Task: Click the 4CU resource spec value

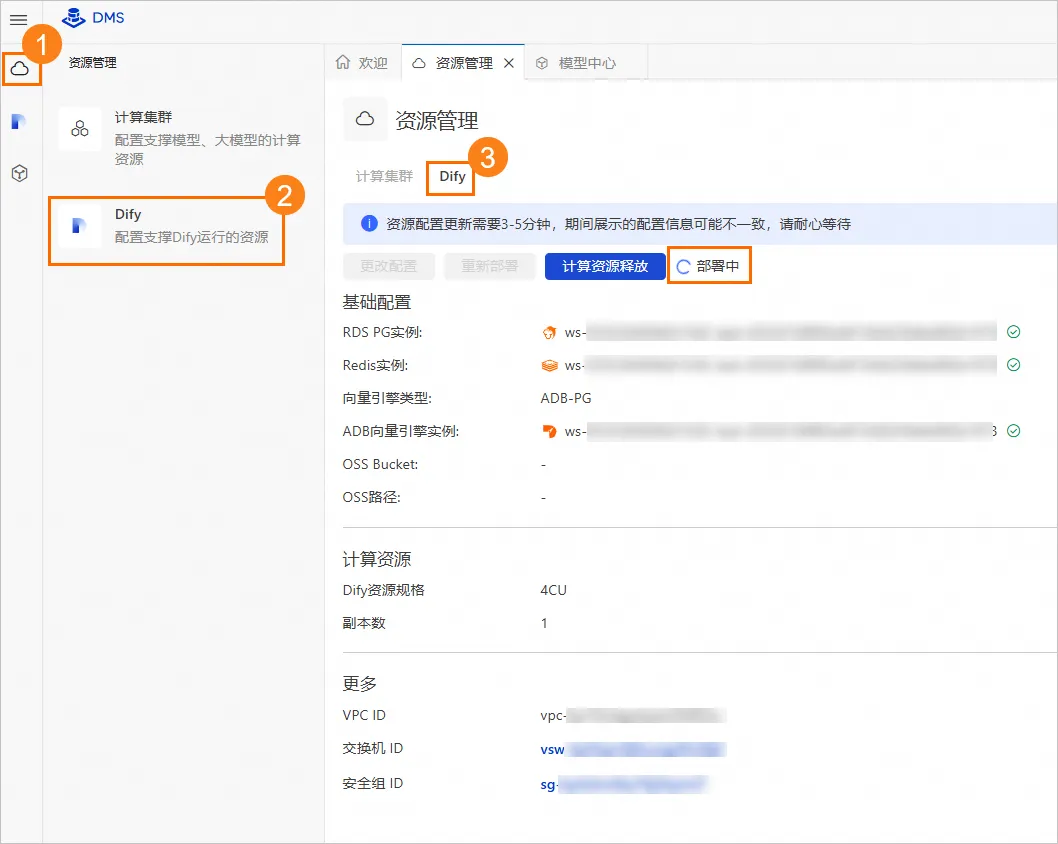Action: pos(553,590)
